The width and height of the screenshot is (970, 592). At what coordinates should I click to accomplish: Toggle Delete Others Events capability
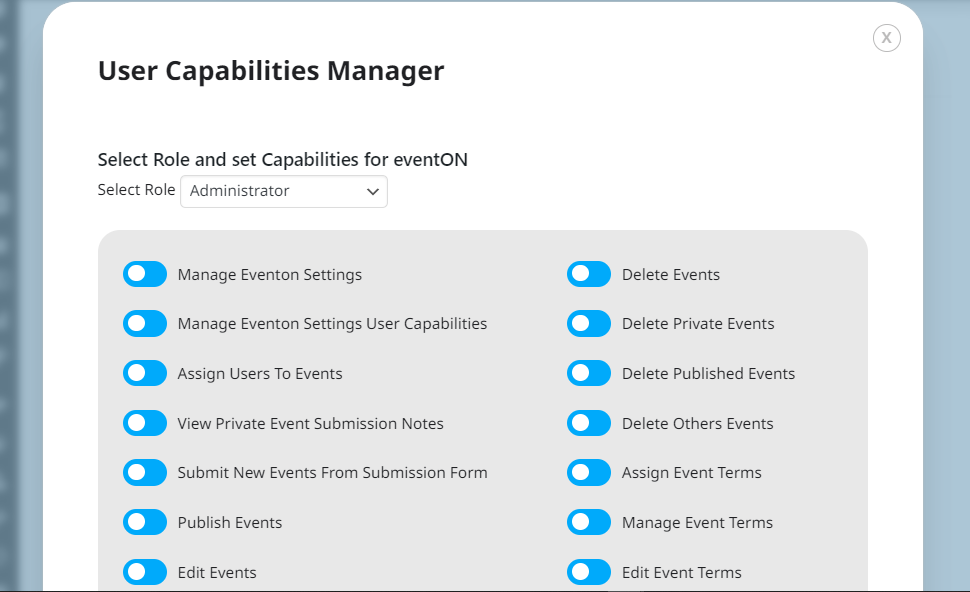coord(589,423)
